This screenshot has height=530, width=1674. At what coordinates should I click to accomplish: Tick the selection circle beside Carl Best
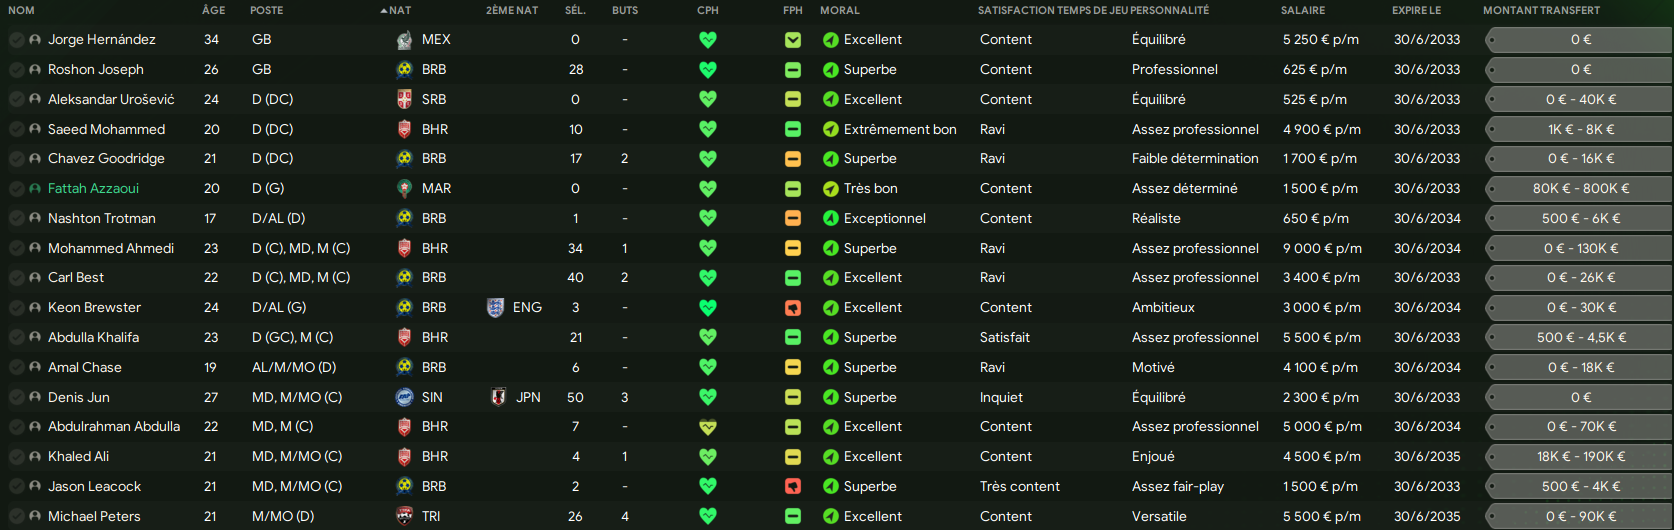(17, 278)
